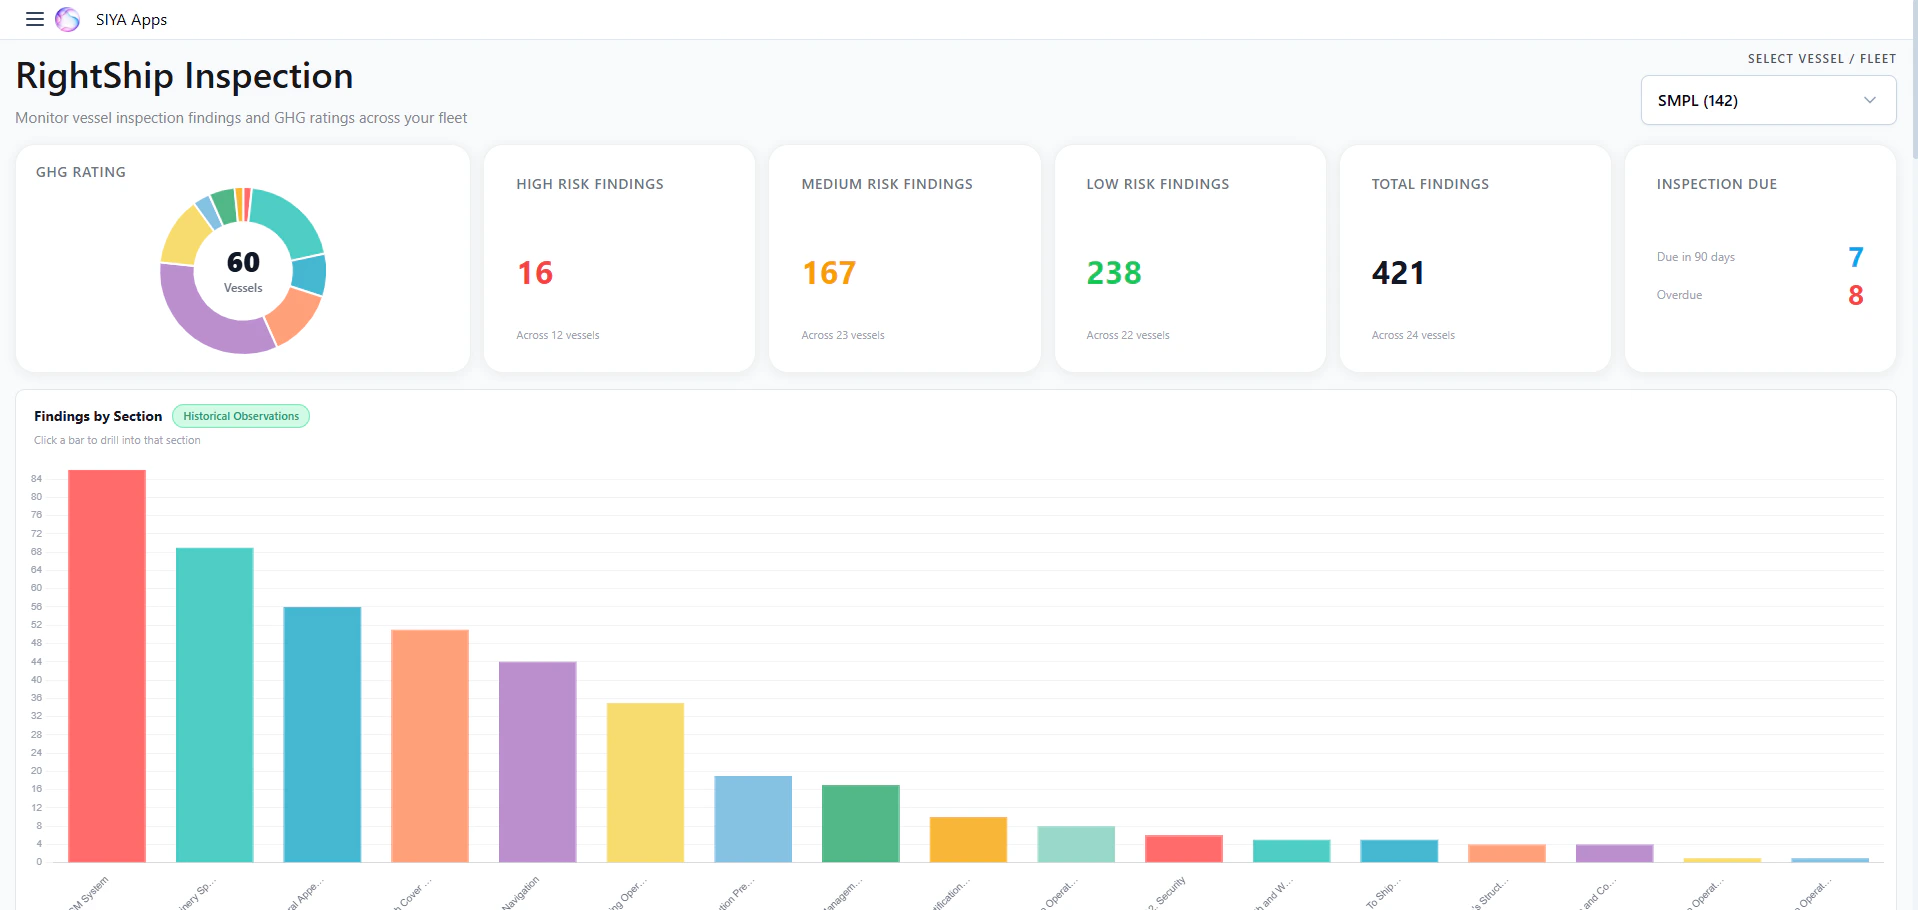1918x910 pixels.
Task: Click the Due in 90 days value 7
Action: (1856, 257)
